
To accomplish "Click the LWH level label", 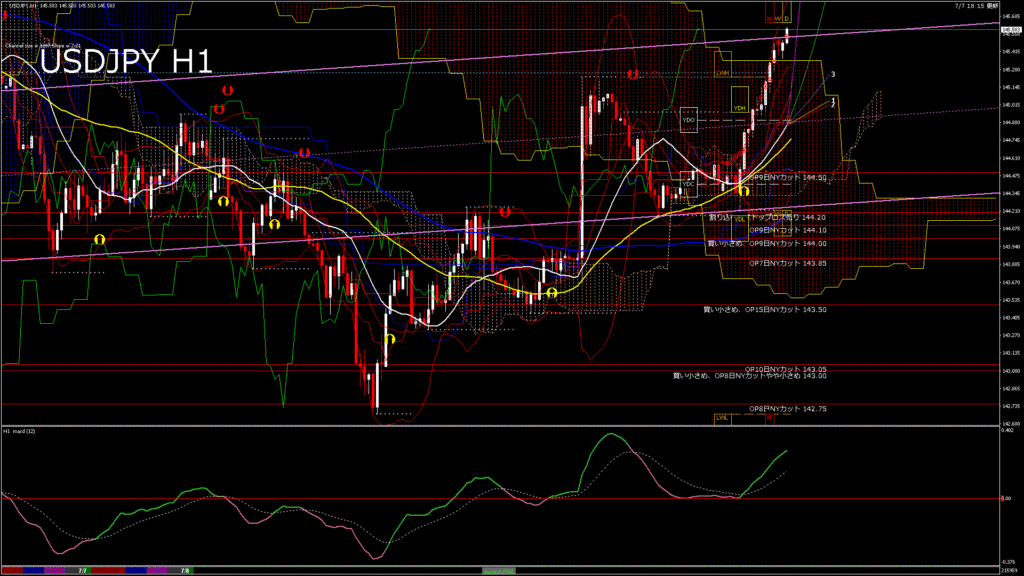I will tap(722, 73).
